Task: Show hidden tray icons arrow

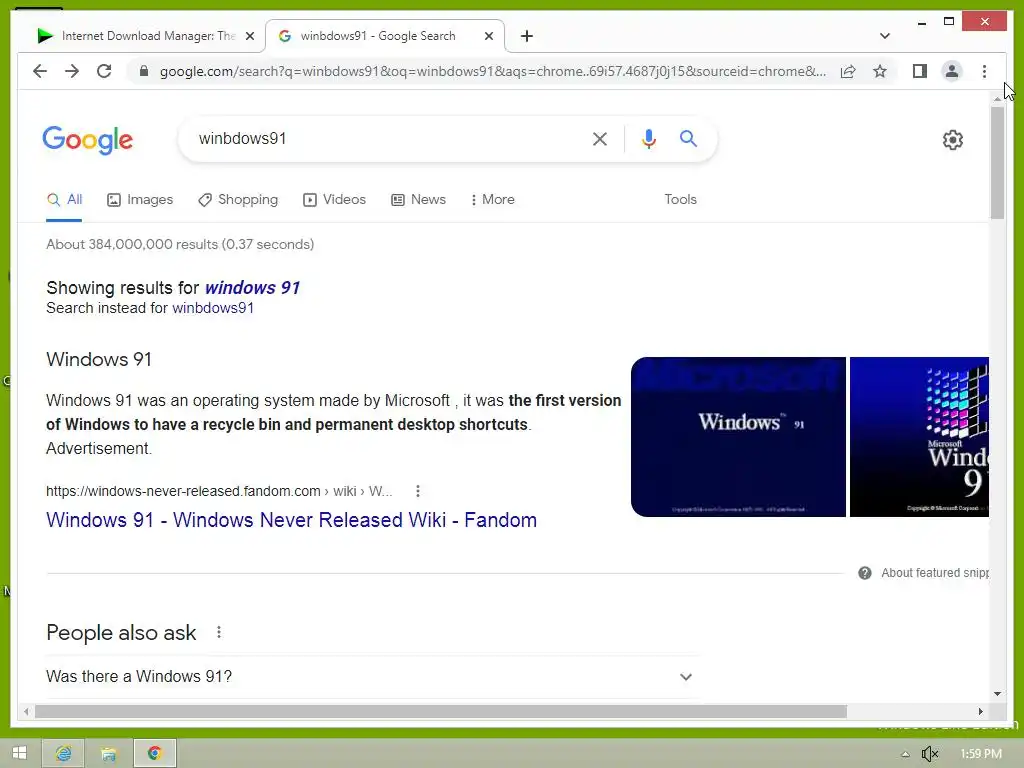Action: 905,754
